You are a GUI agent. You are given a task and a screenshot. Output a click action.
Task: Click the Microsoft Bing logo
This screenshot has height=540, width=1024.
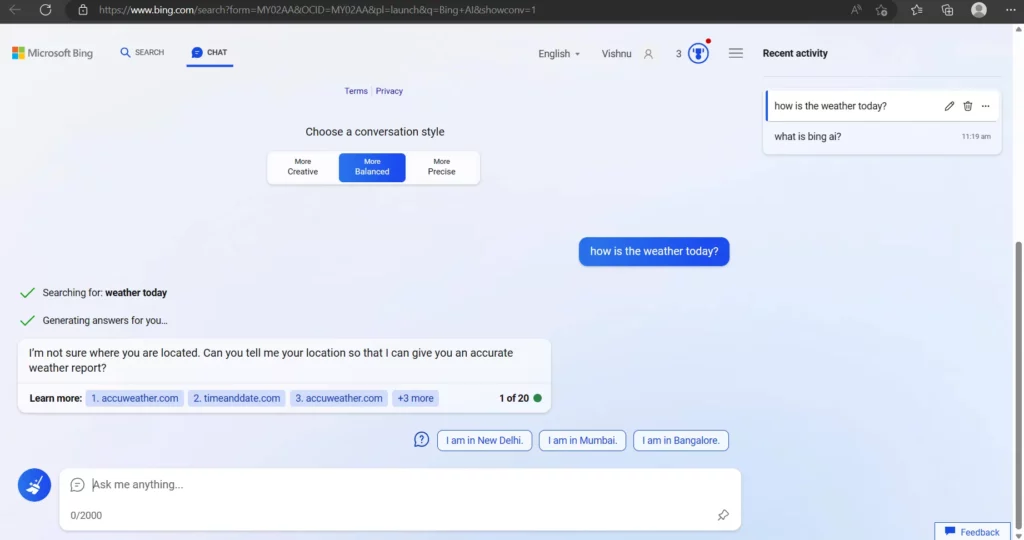point(52,53)
